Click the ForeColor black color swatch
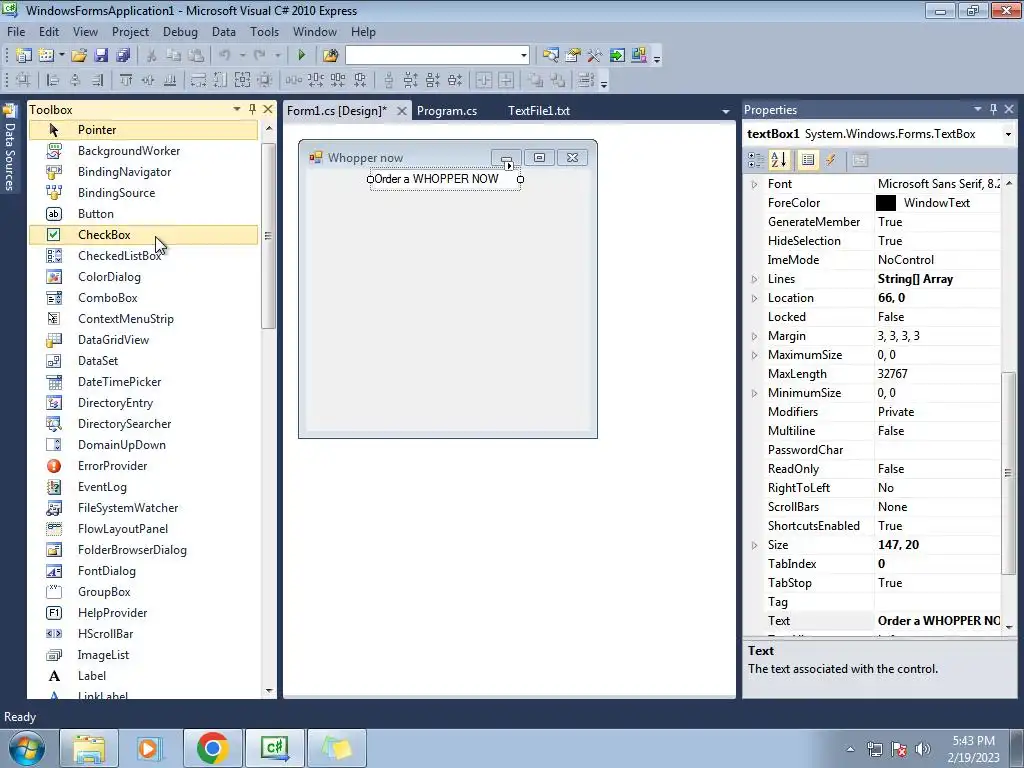 (x=886, y=203)
